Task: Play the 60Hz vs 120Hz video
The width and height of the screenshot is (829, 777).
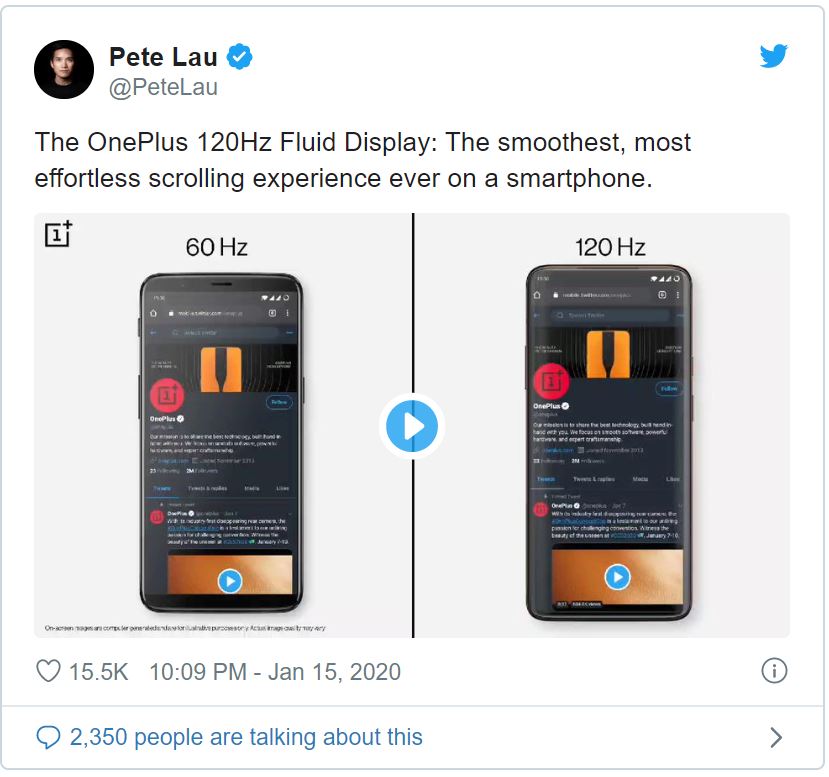Action: (412, 426)
